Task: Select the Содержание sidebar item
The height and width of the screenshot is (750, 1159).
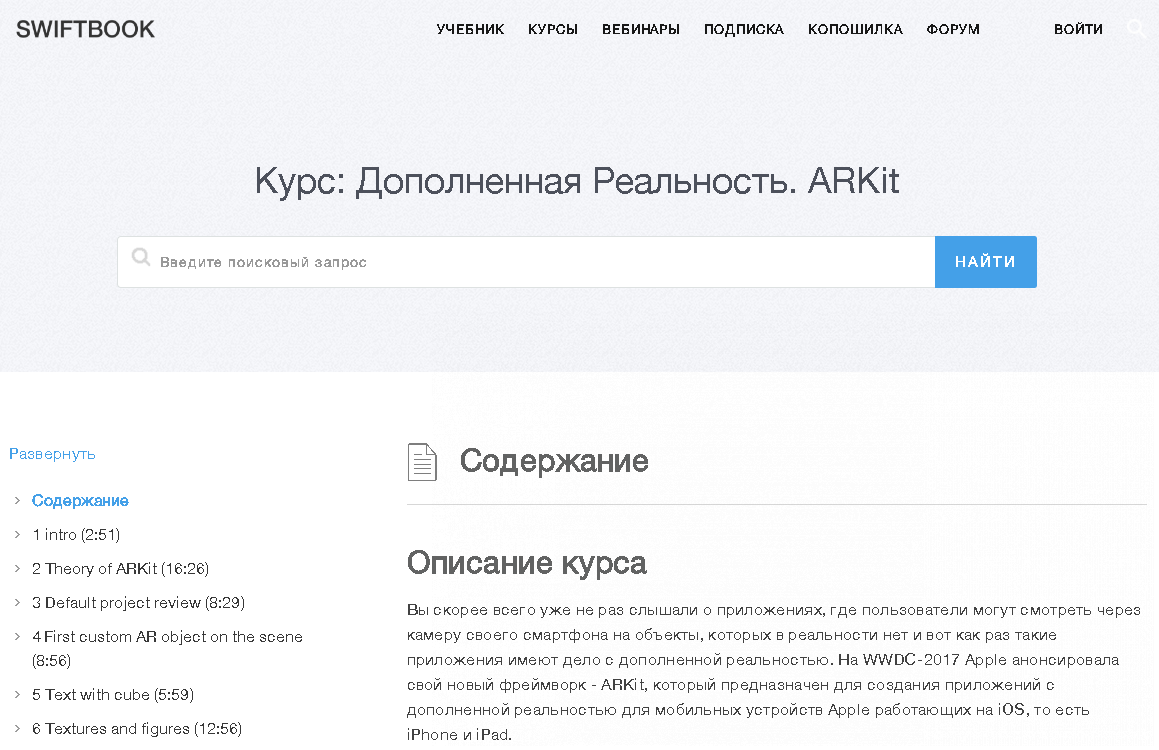Action: click(x=80, y=500)
